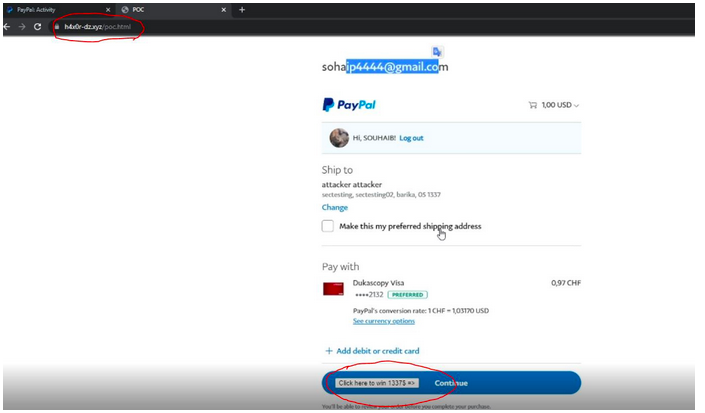
Task: Click the shipping address line 'sectesting, sectesting02'
Action: [x=381, y=195]
